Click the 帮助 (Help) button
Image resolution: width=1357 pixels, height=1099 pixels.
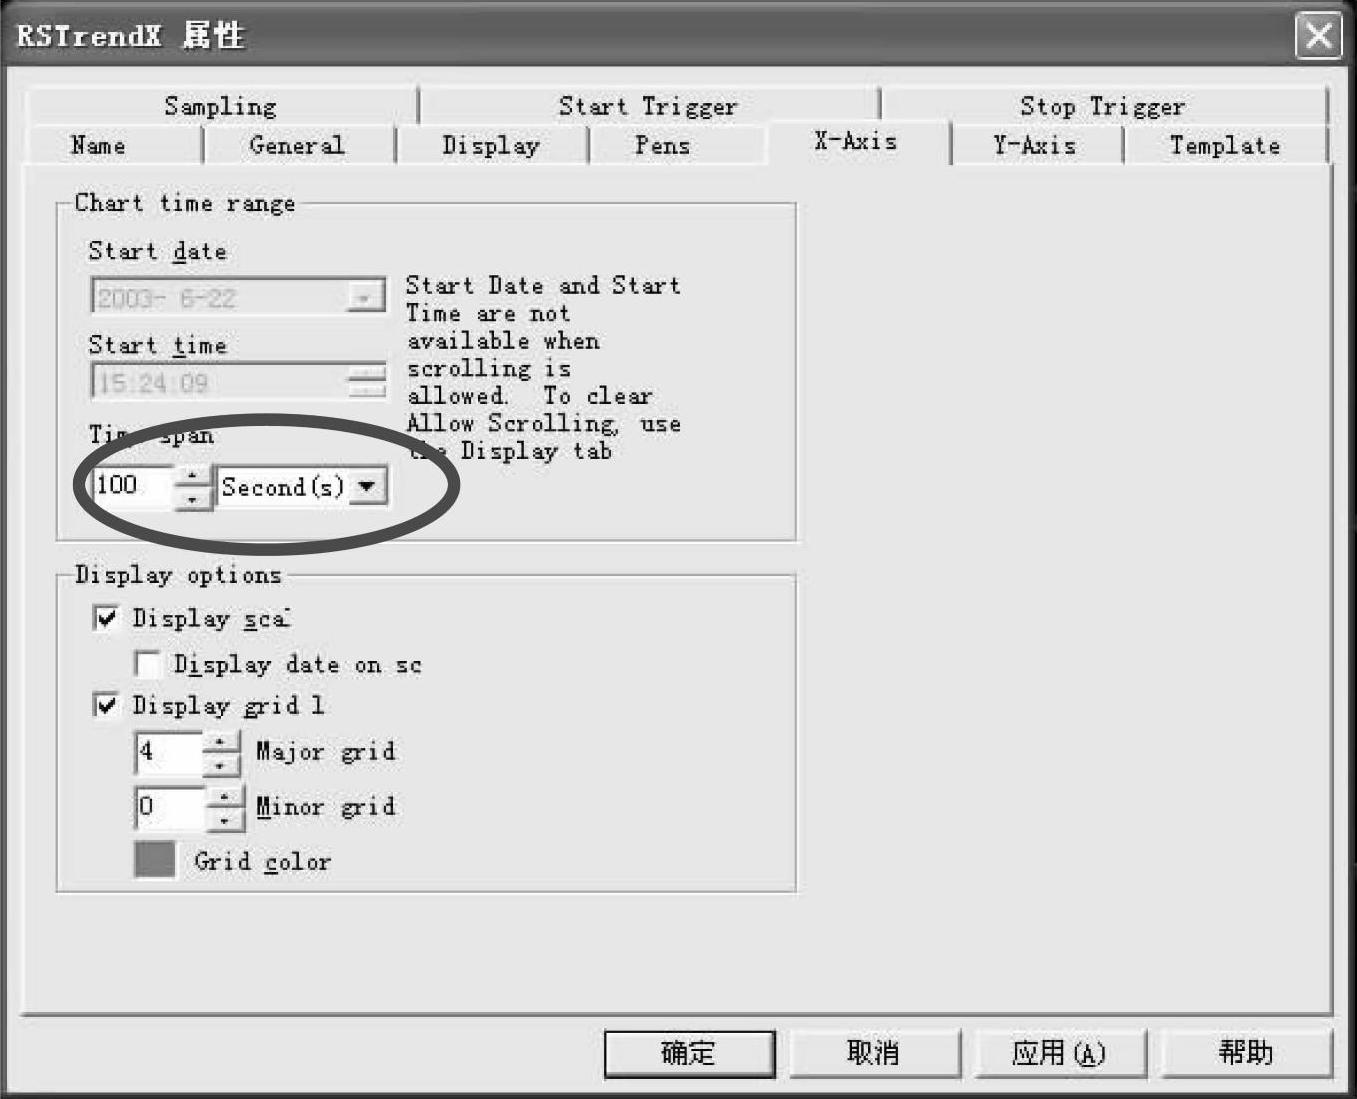point(1245,1053)
